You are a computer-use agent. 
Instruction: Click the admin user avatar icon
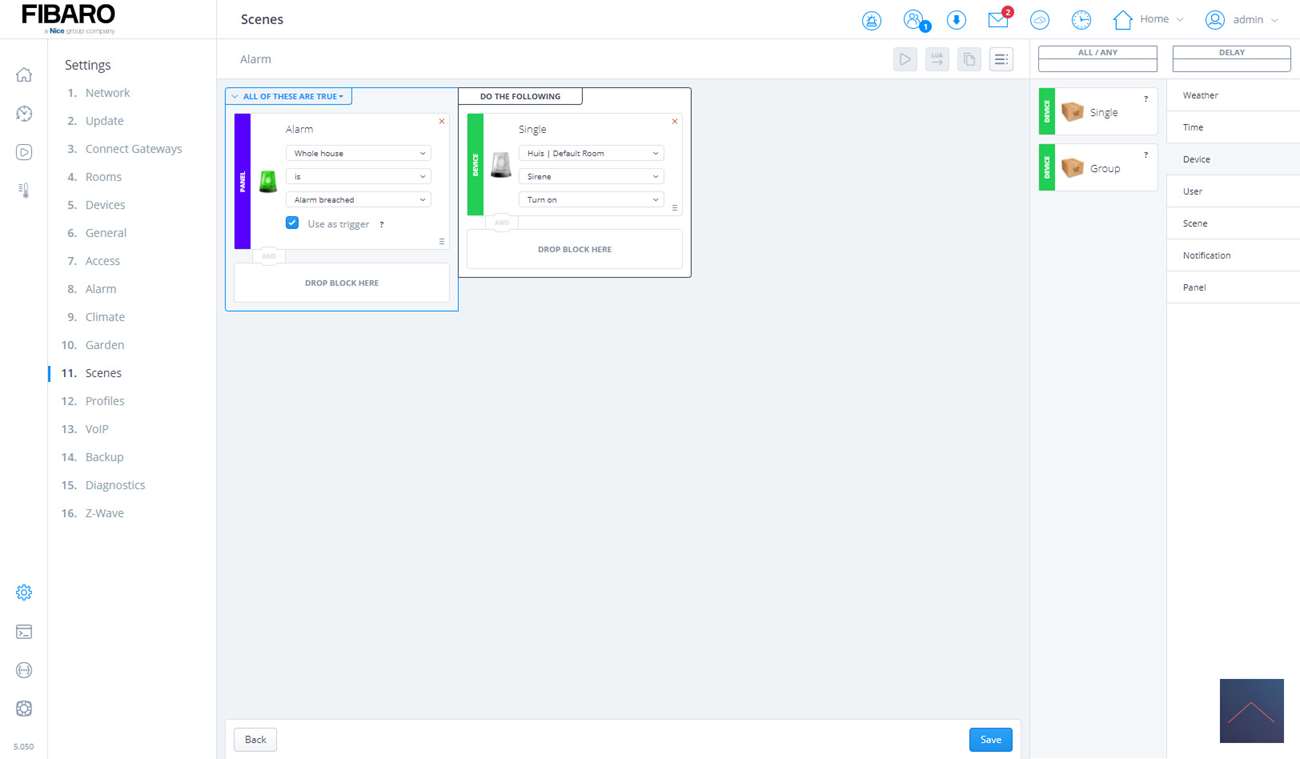(x=1215, y=20)
